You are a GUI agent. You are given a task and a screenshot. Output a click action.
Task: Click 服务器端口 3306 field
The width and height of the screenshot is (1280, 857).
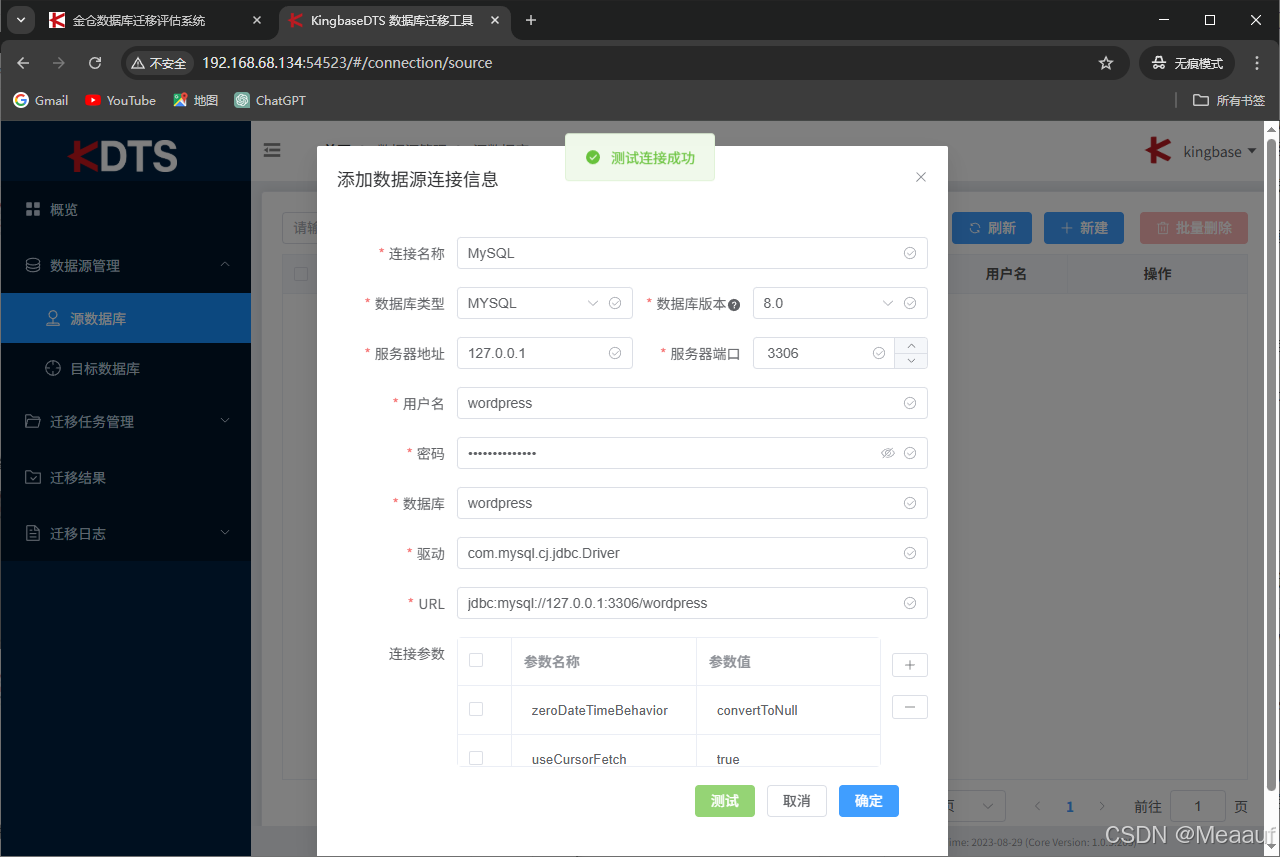point(823,353)
